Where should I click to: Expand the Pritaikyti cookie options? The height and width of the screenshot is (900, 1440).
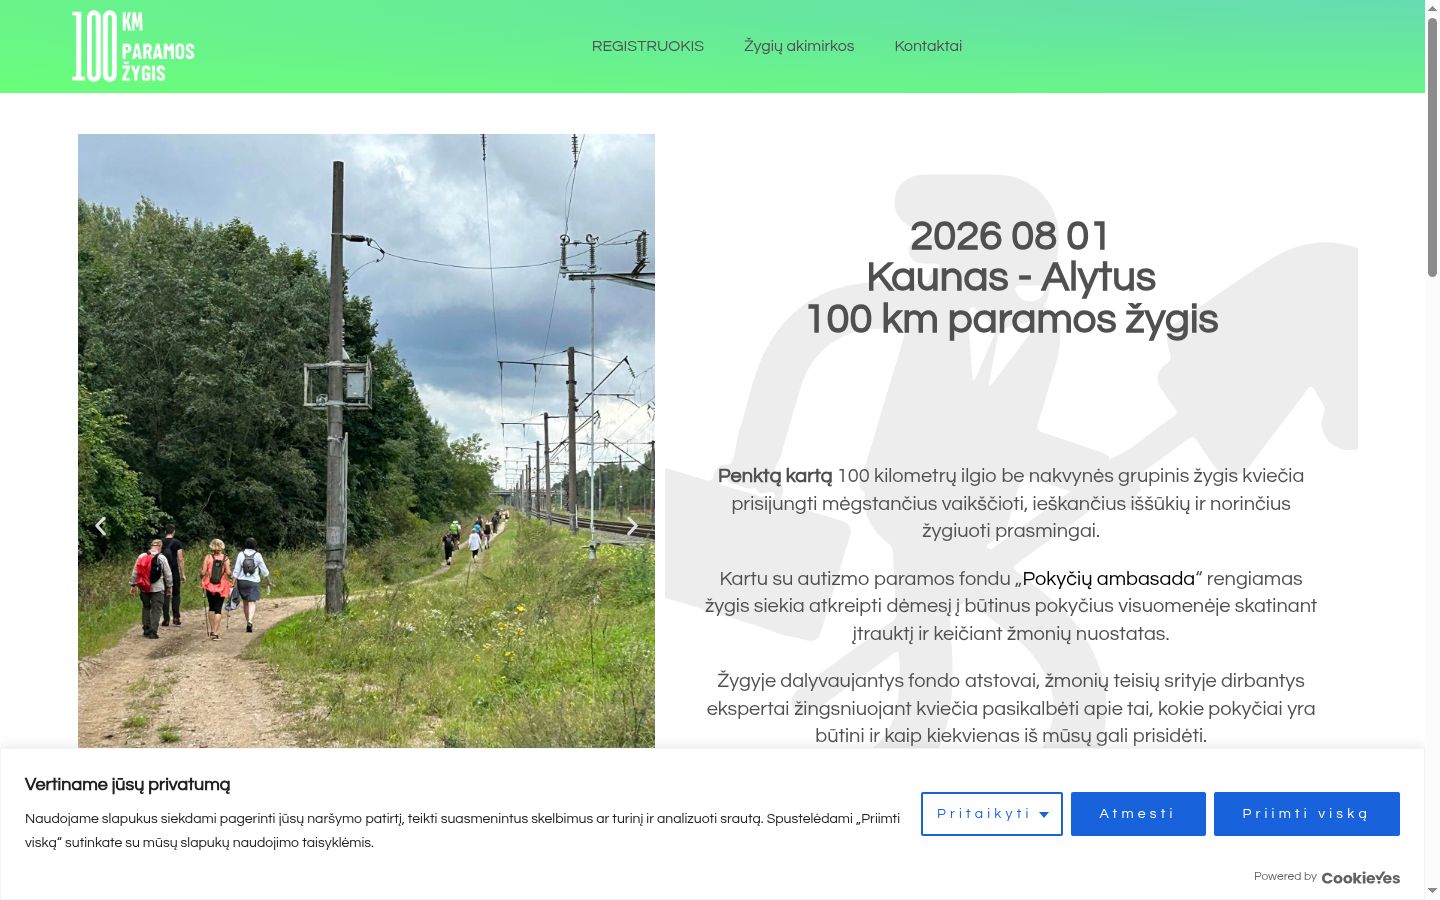pyautogui.click(x=992, y=814)
